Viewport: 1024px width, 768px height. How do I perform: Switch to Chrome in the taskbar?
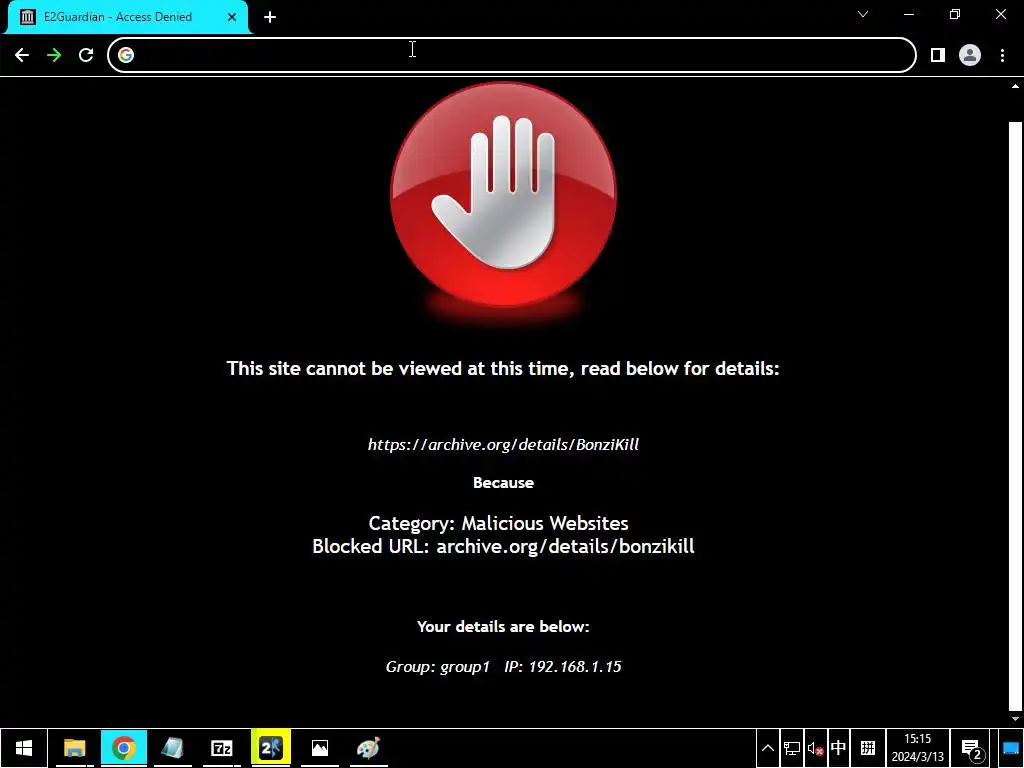(123, 748)
